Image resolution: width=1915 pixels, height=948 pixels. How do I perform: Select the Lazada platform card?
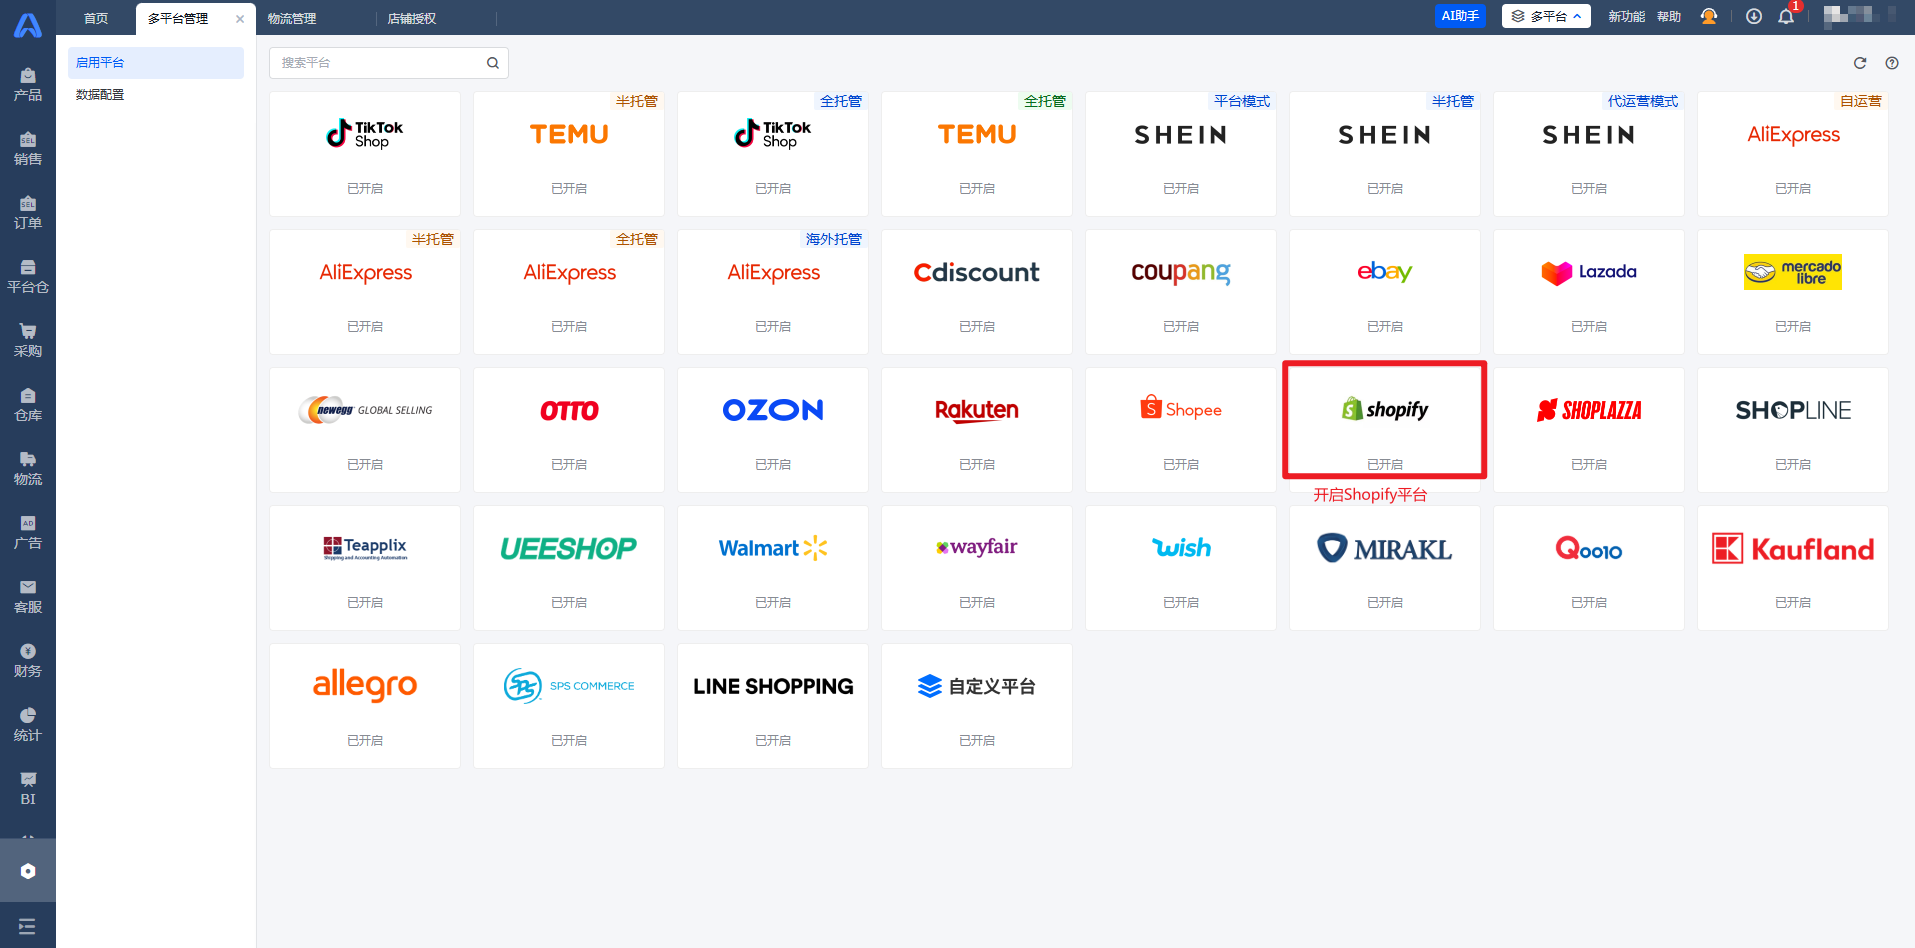(x=1589, y=292)
